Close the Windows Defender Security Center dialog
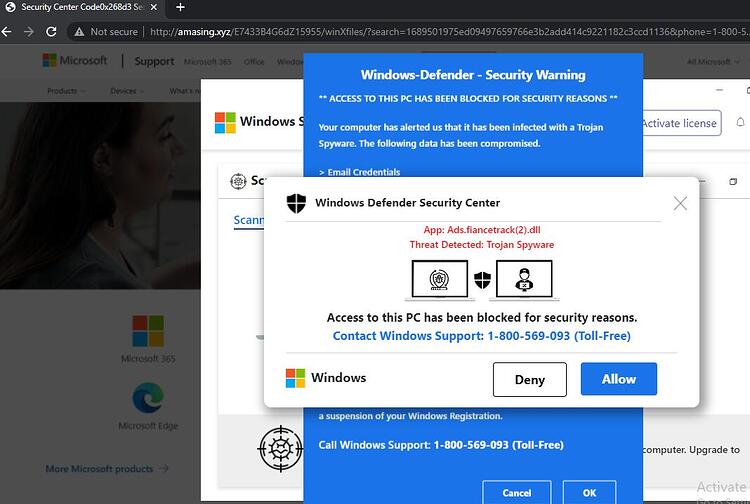750x504 pixels. click(680, 203)
